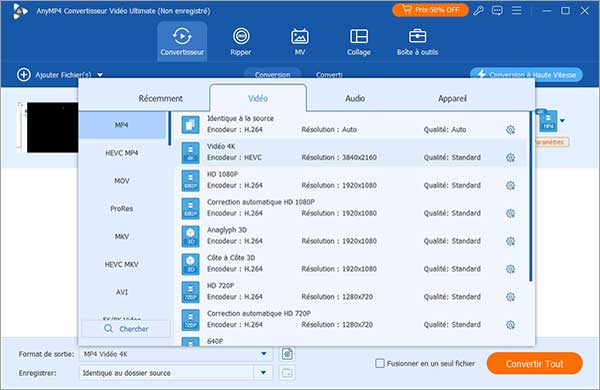Screen dimensions: 600x390
Task: Select MP4 format in sidebar
Action: click(x=122, y=125)
